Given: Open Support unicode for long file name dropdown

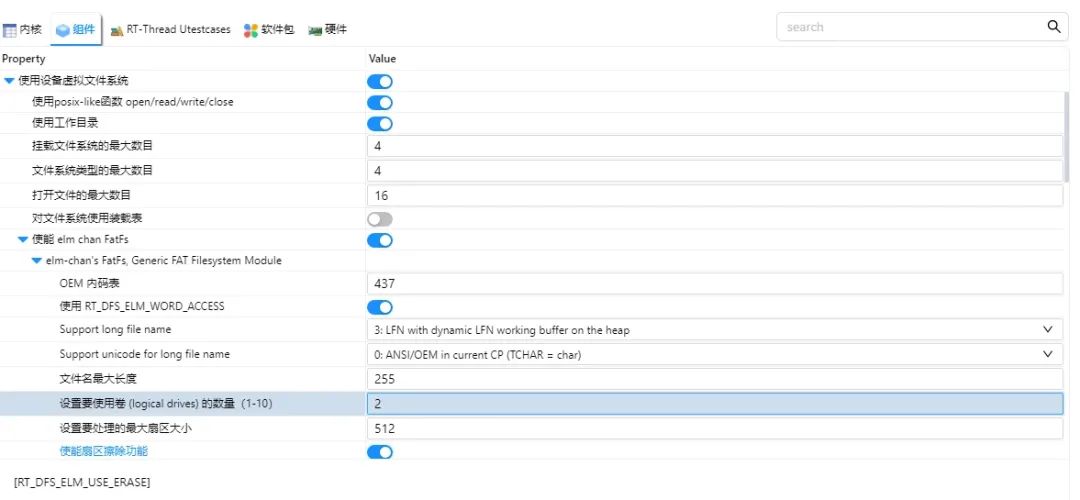Looking at the screenshot, I should click(714, 355).
